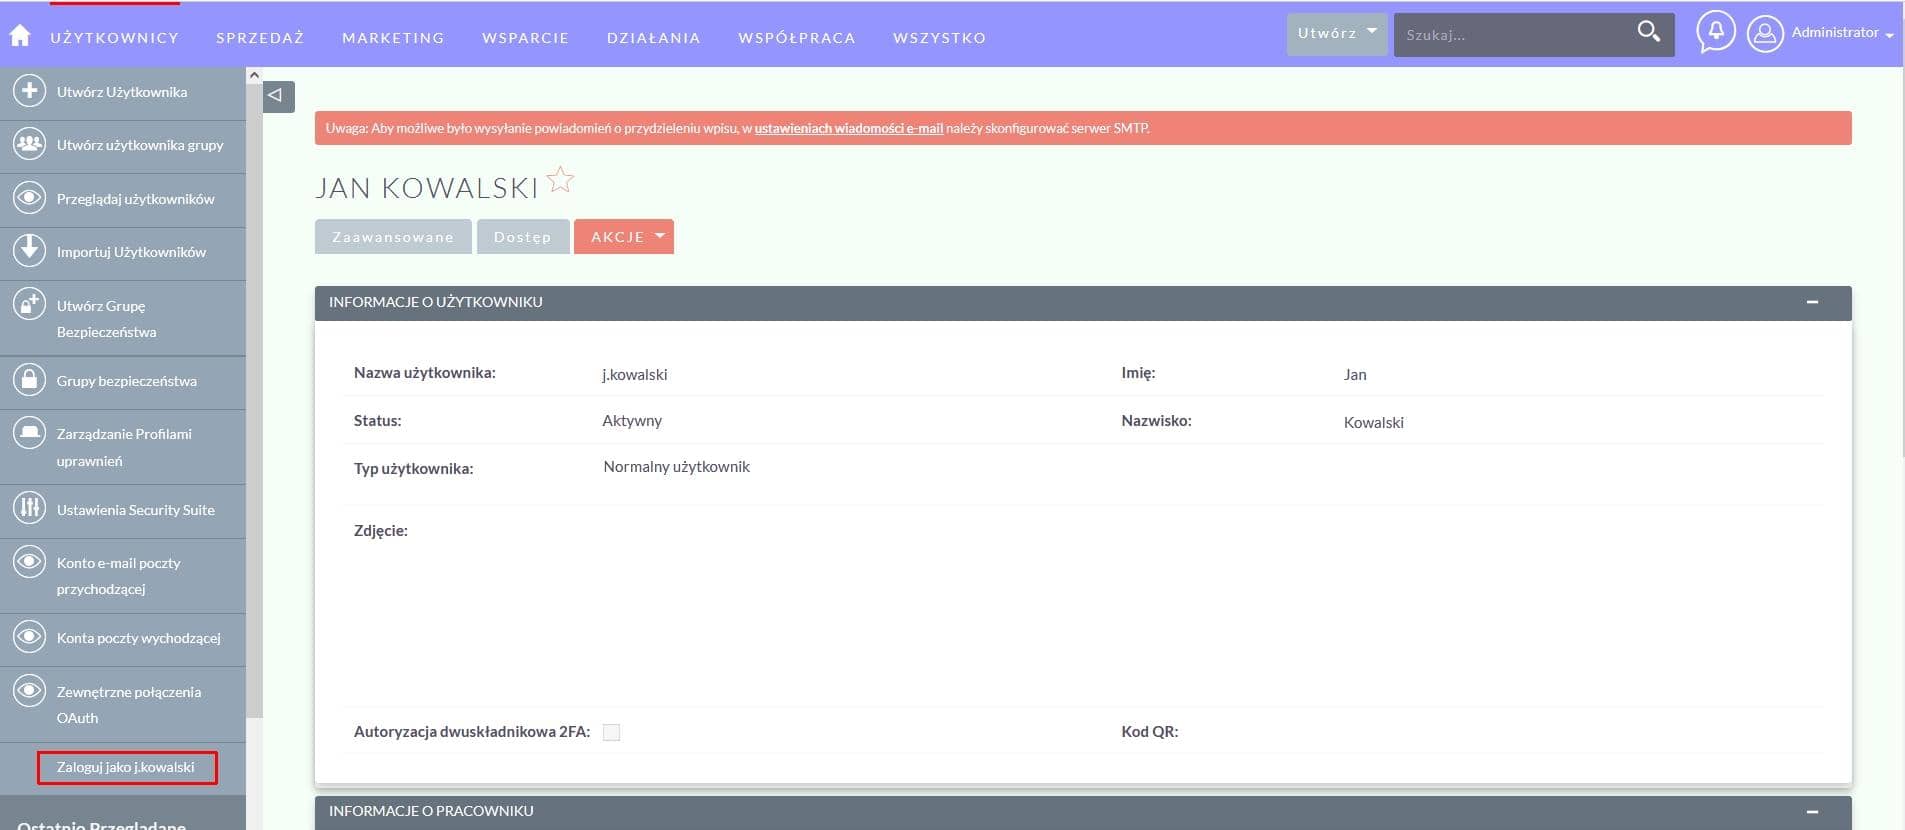Open the SPRZEDAŻ menu

click(x=260, y=38)
